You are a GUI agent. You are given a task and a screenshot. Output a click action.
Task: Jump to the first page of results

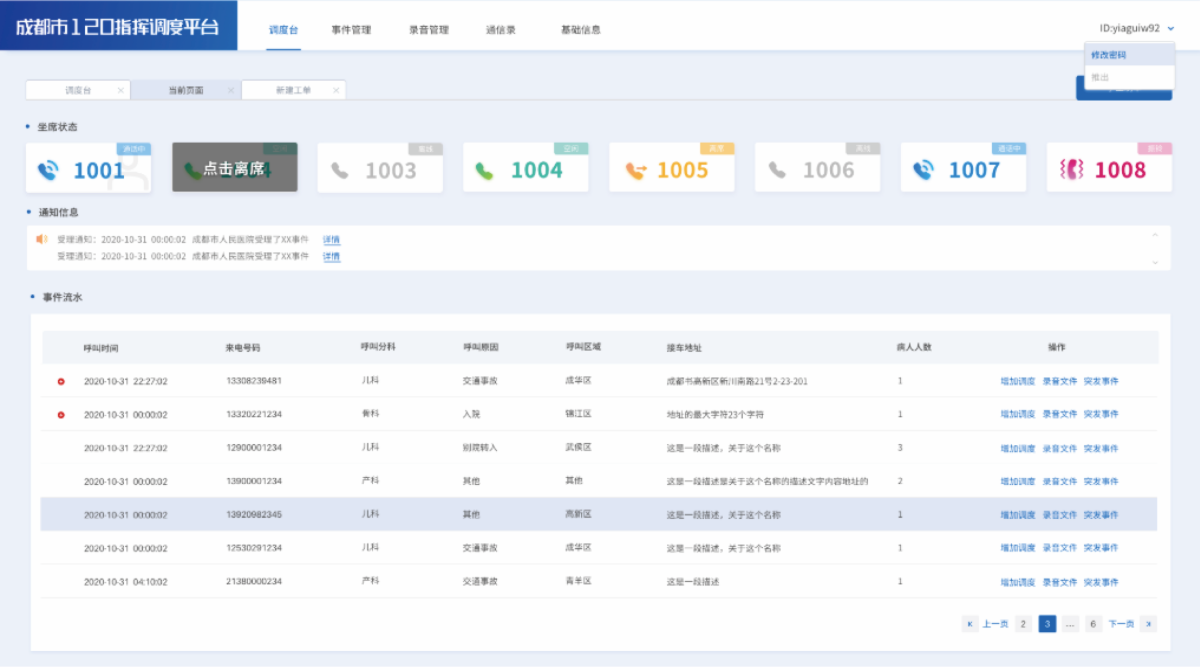(x=969, y=624)
